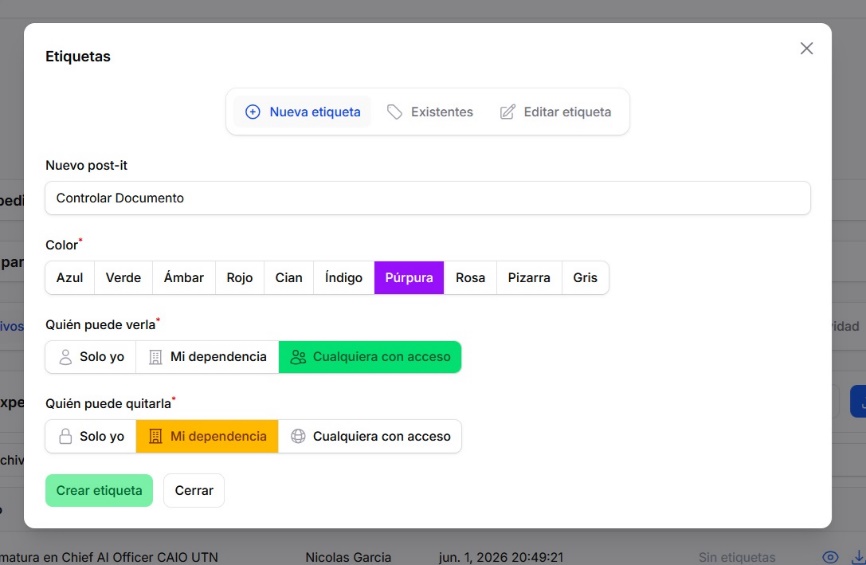Click the Sin etiquetas text in background row
866x565 pixels.
pos(737,557)
